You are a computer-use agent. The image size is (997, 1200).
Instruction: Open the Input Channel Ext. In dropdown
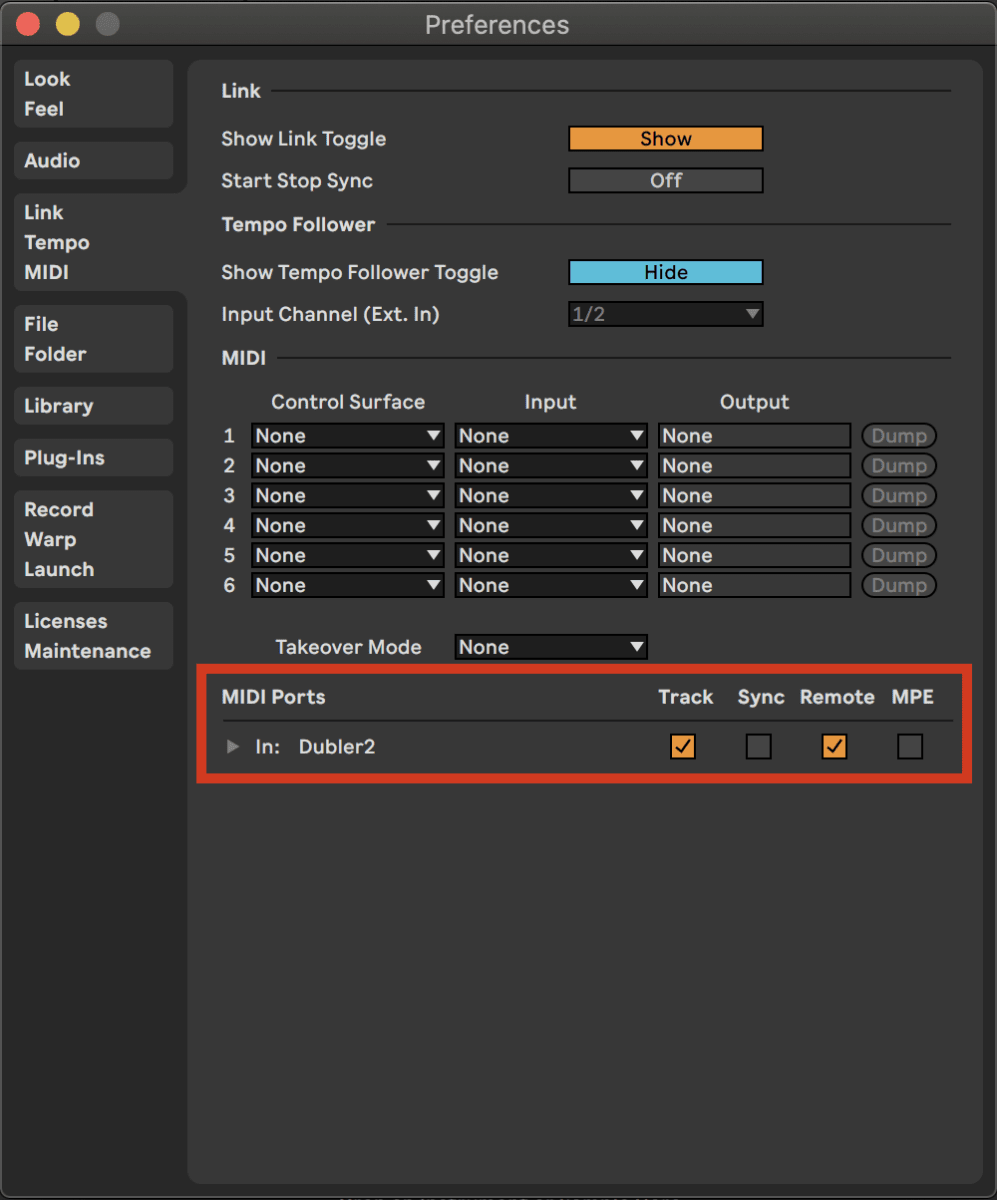665,314
